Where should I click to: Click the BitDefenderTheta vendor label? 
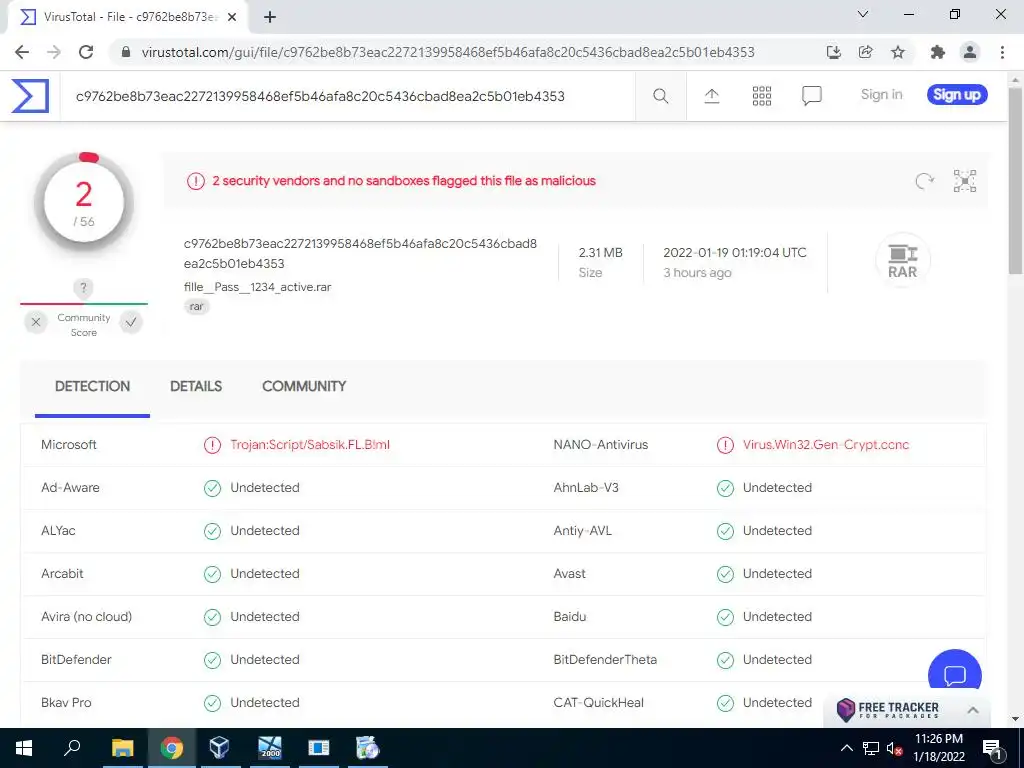[605, 660]
